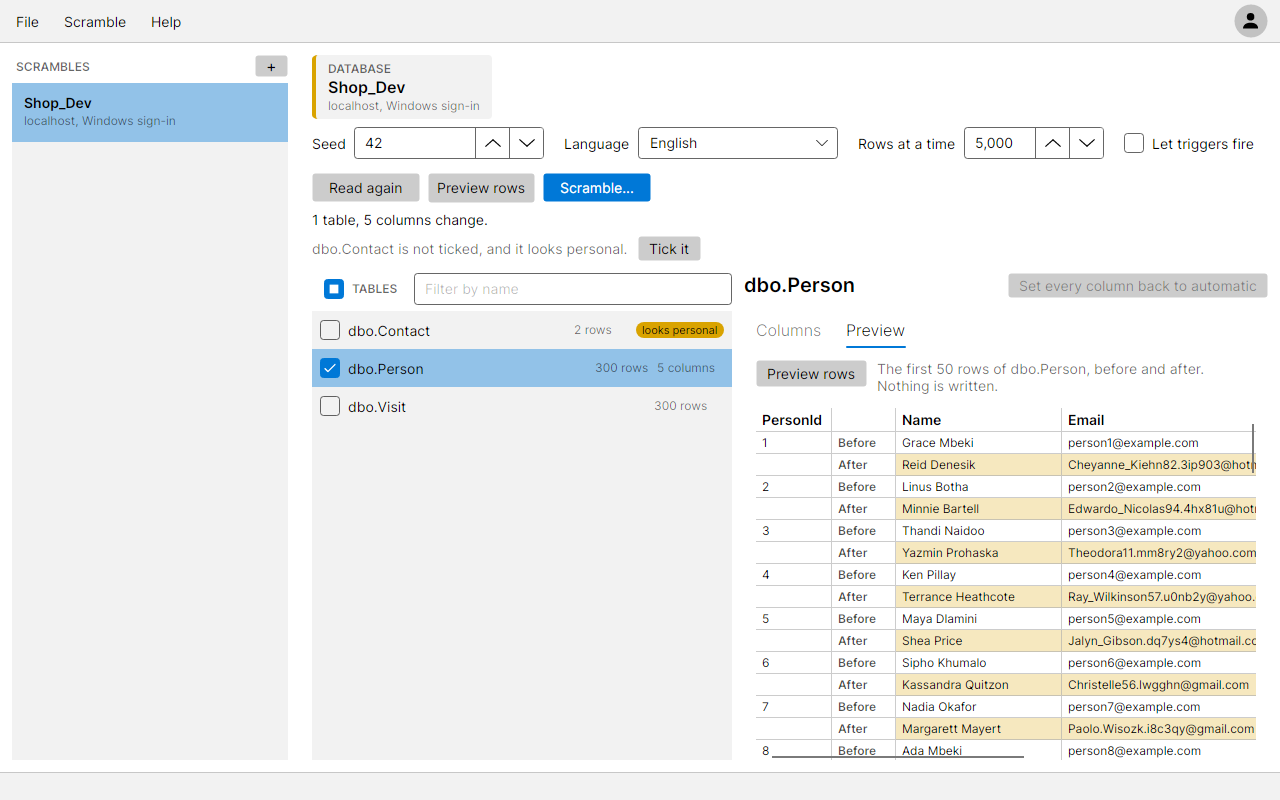Click the Ken Pillay cell
This screenshot has width=1280, height=800.
click(978, 575)
